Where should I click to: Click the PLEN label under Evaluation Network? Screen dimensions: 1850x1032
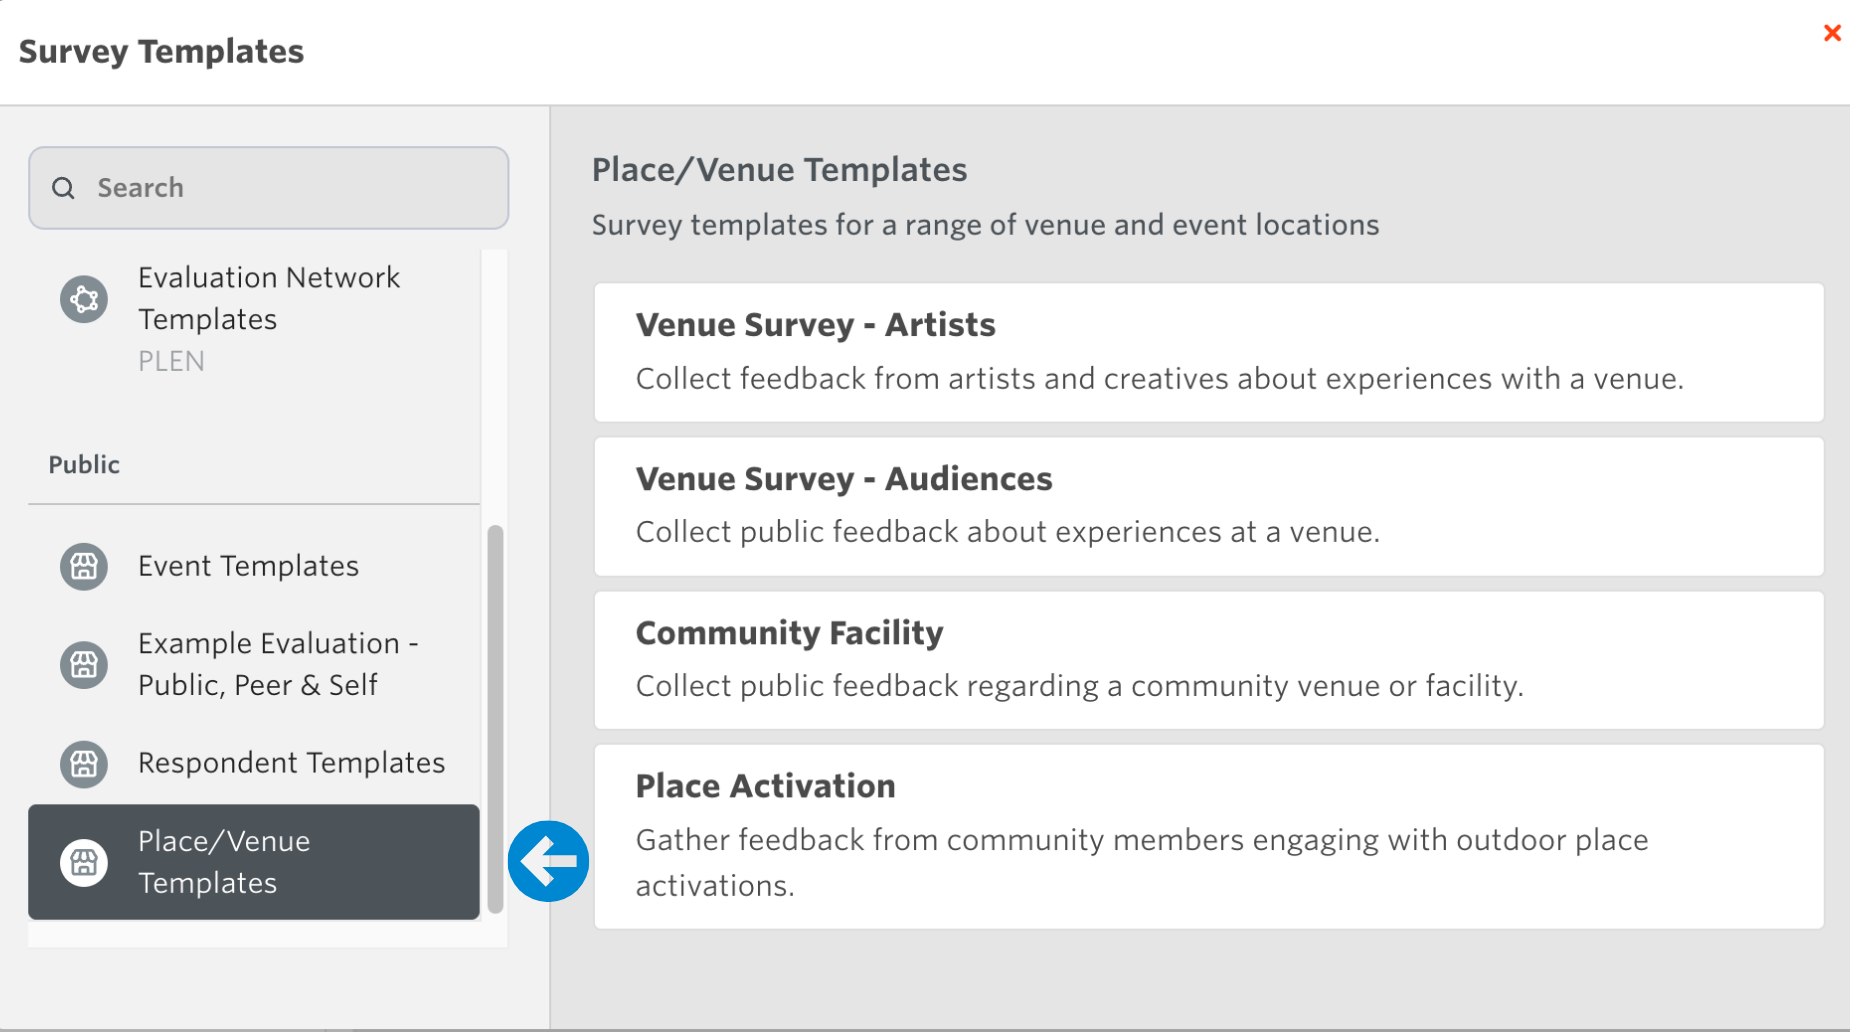171,361
